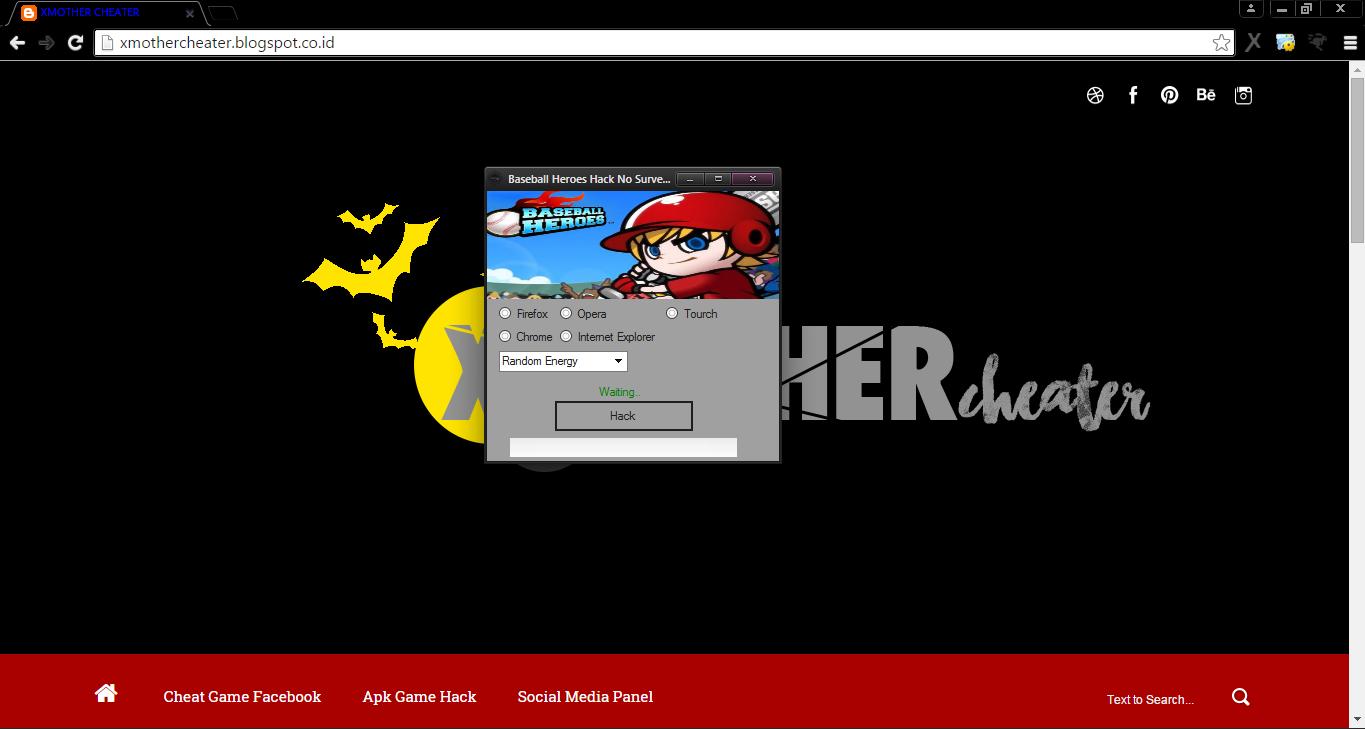
Task: Click the search magnifier icon
Action: [x=1241, y=697]
